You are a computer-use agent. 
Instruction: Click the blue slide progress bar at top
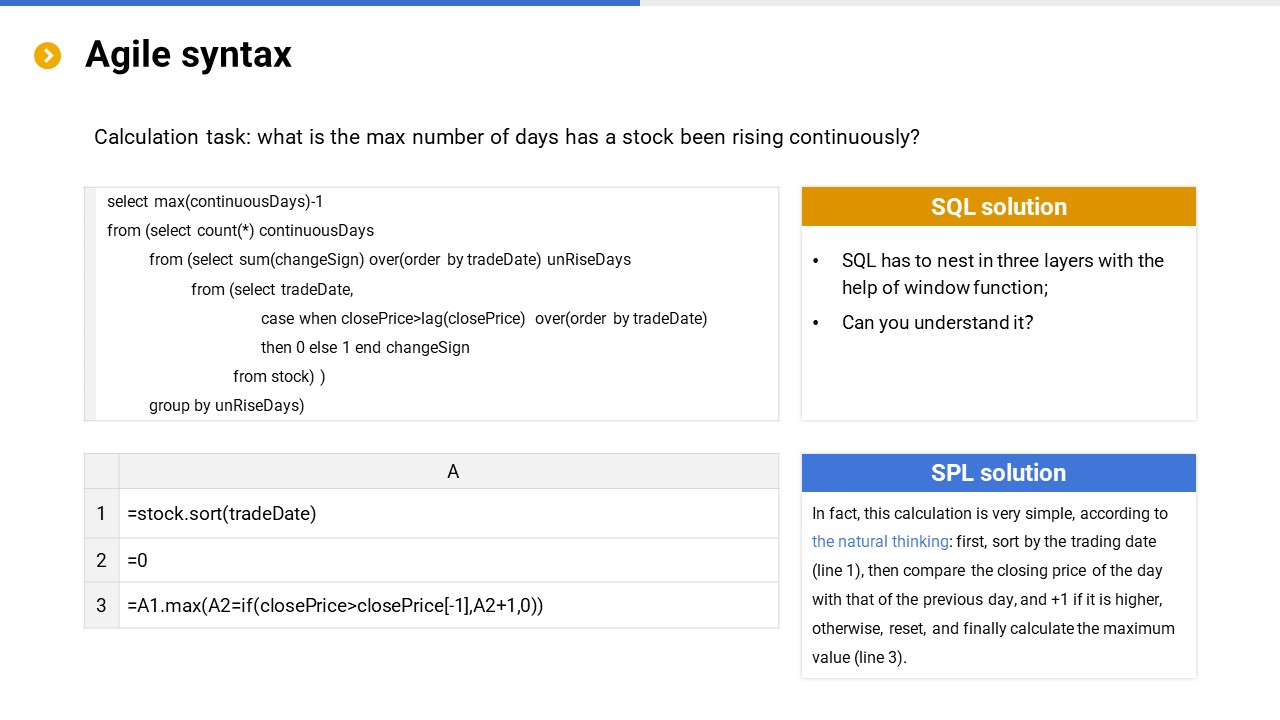pos(320,3)
